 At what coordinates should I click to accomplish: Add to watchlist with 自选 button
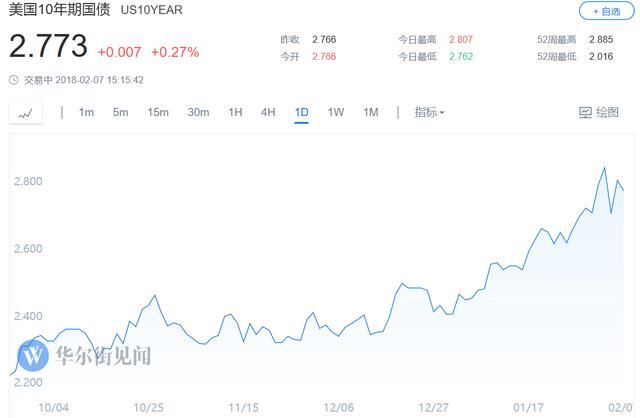[607, 11]
